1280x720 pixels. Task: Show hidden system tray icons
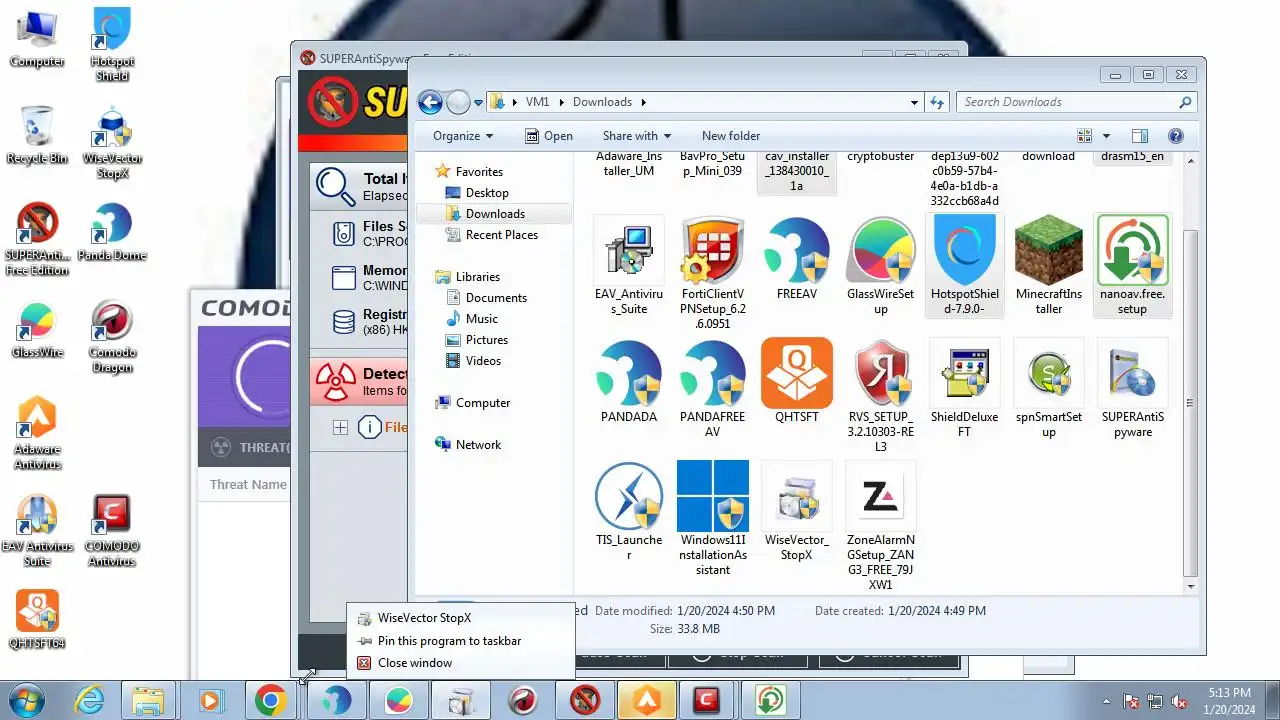pyautogui.click(x=1107, y=701)
